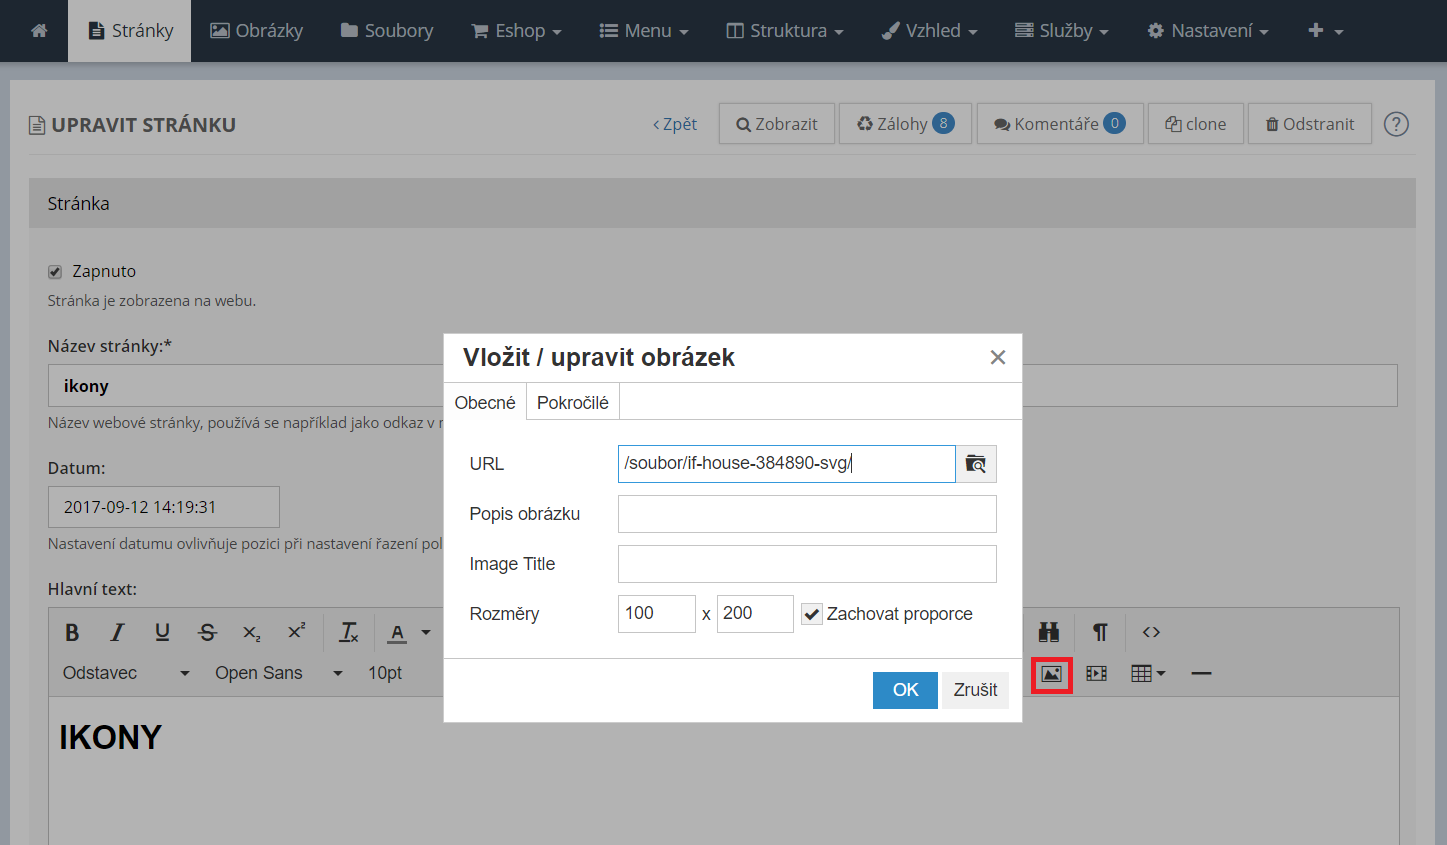Open the Obrázky menu item
The image size is (1447, 845).
coord(257,31)
